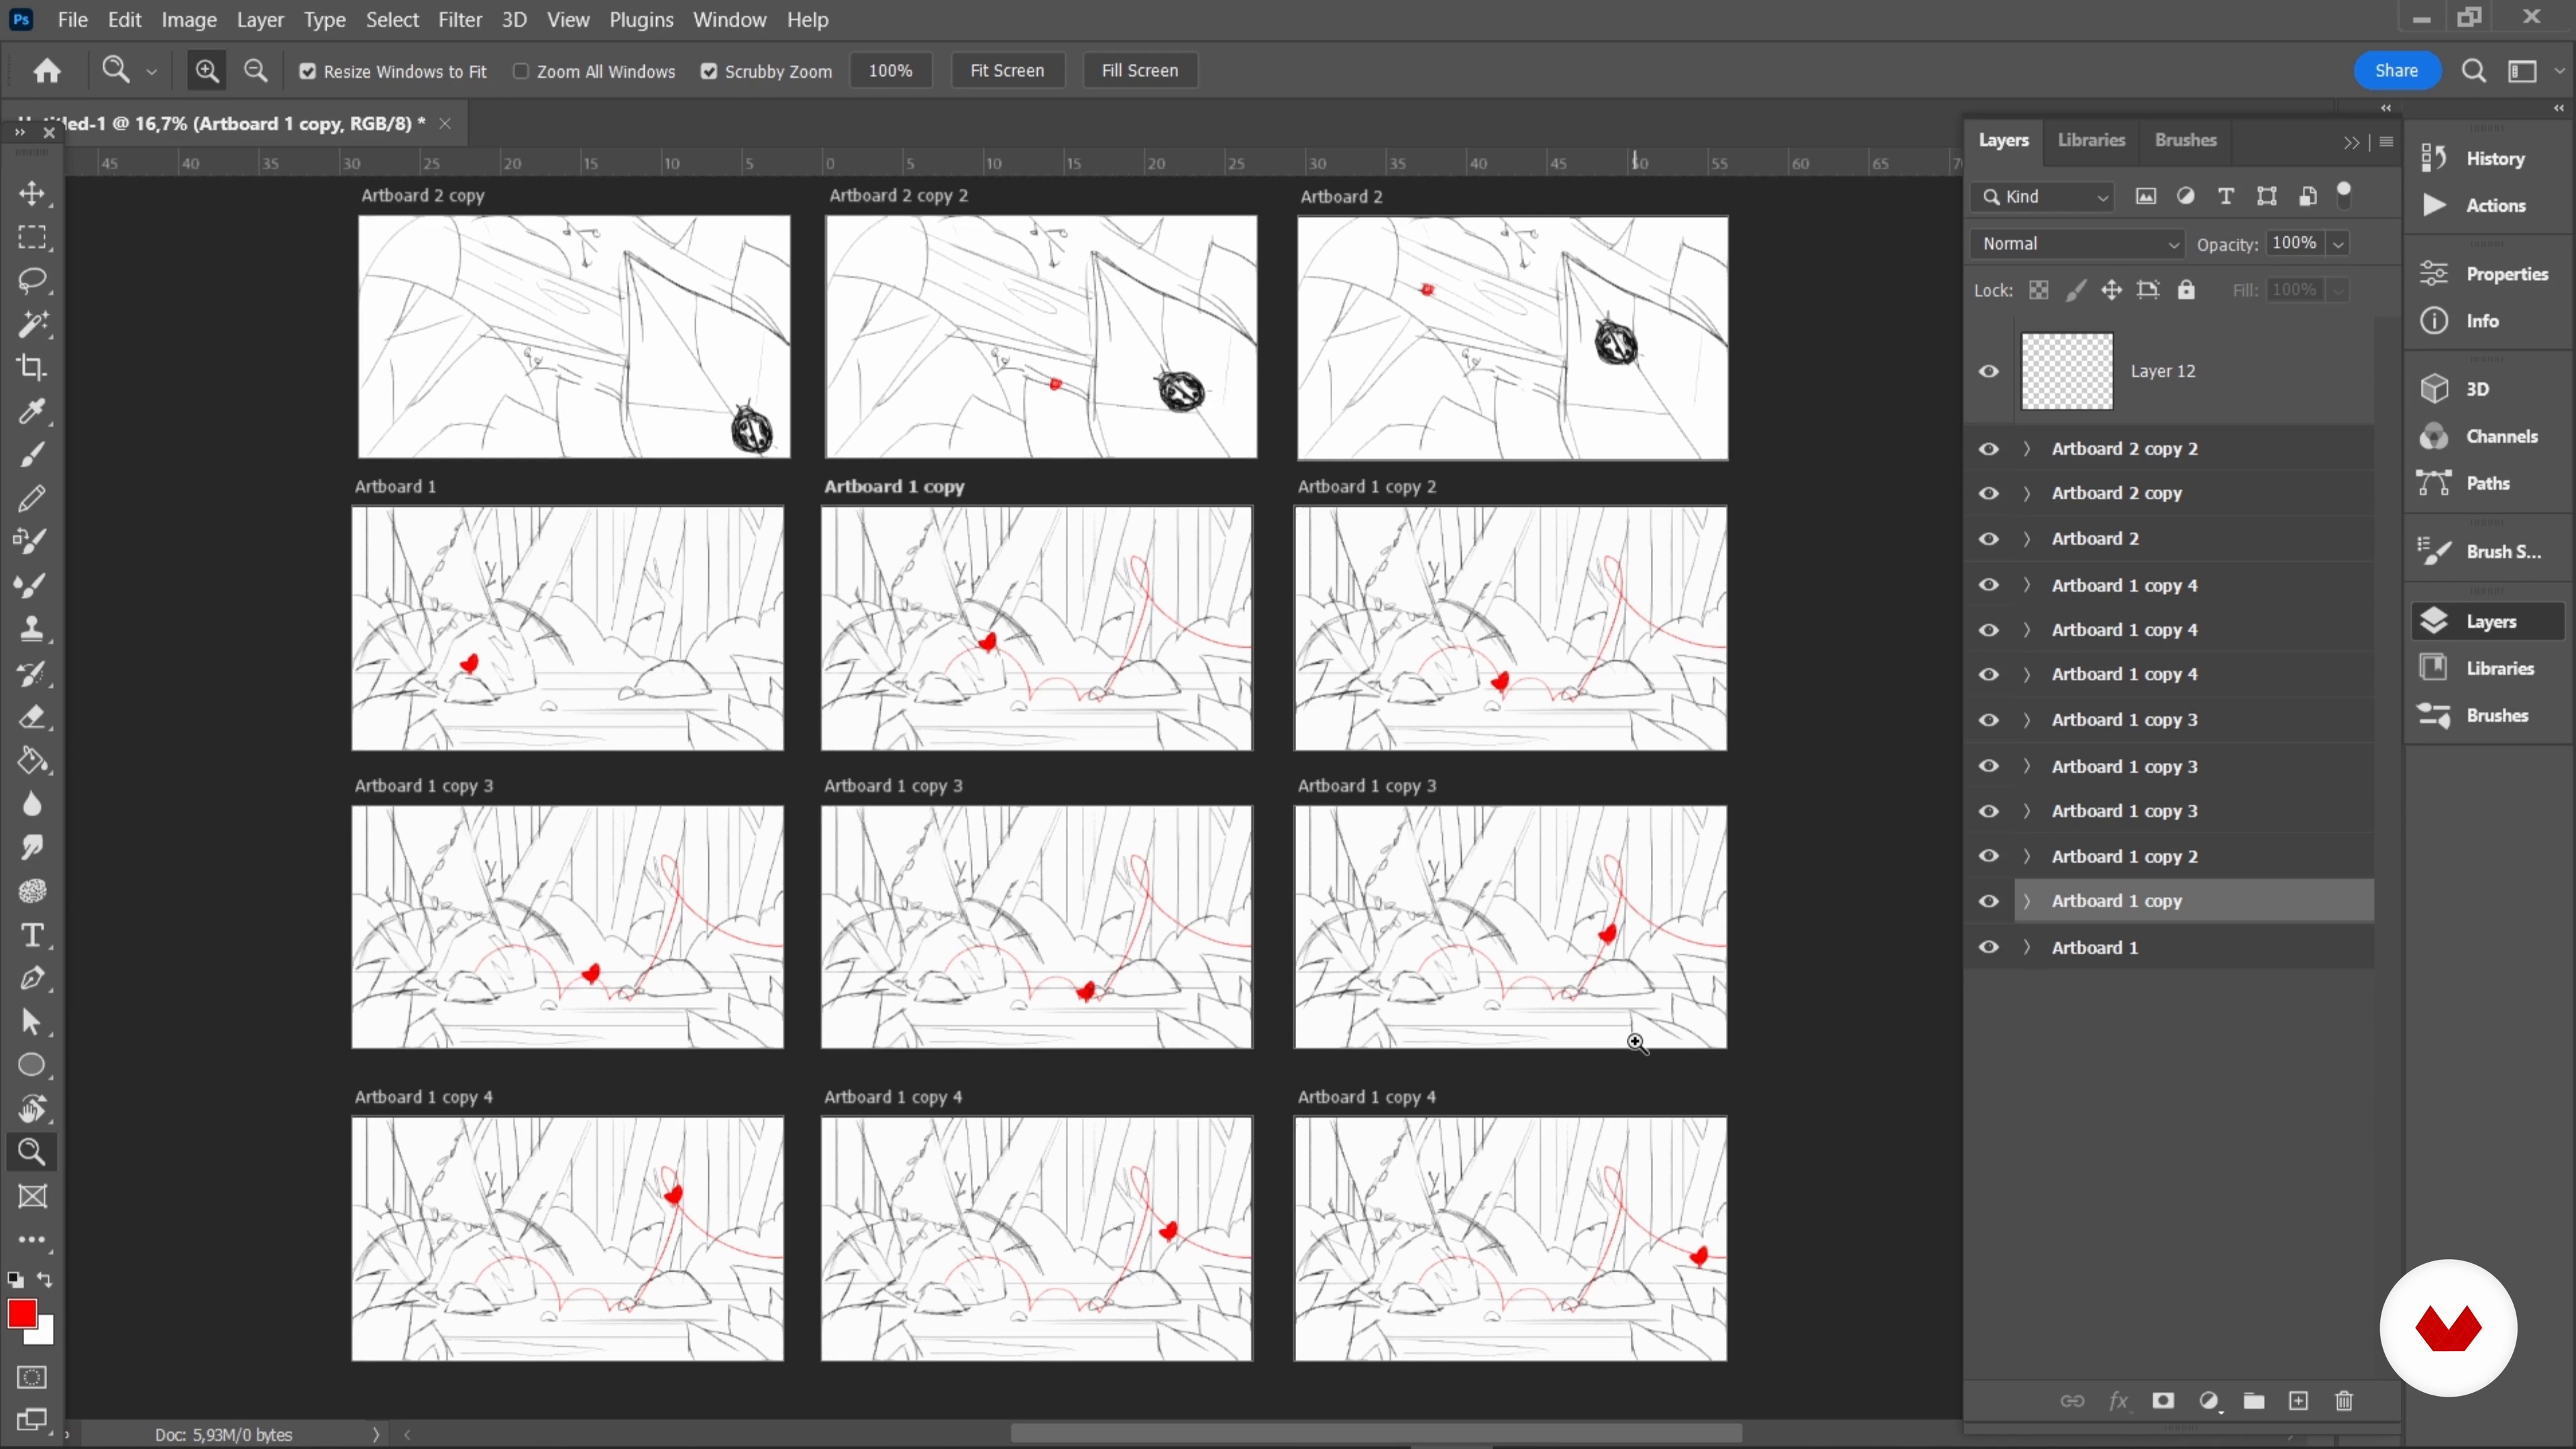
Task: Switch to Brushes tab
Action: [2185, 140]
